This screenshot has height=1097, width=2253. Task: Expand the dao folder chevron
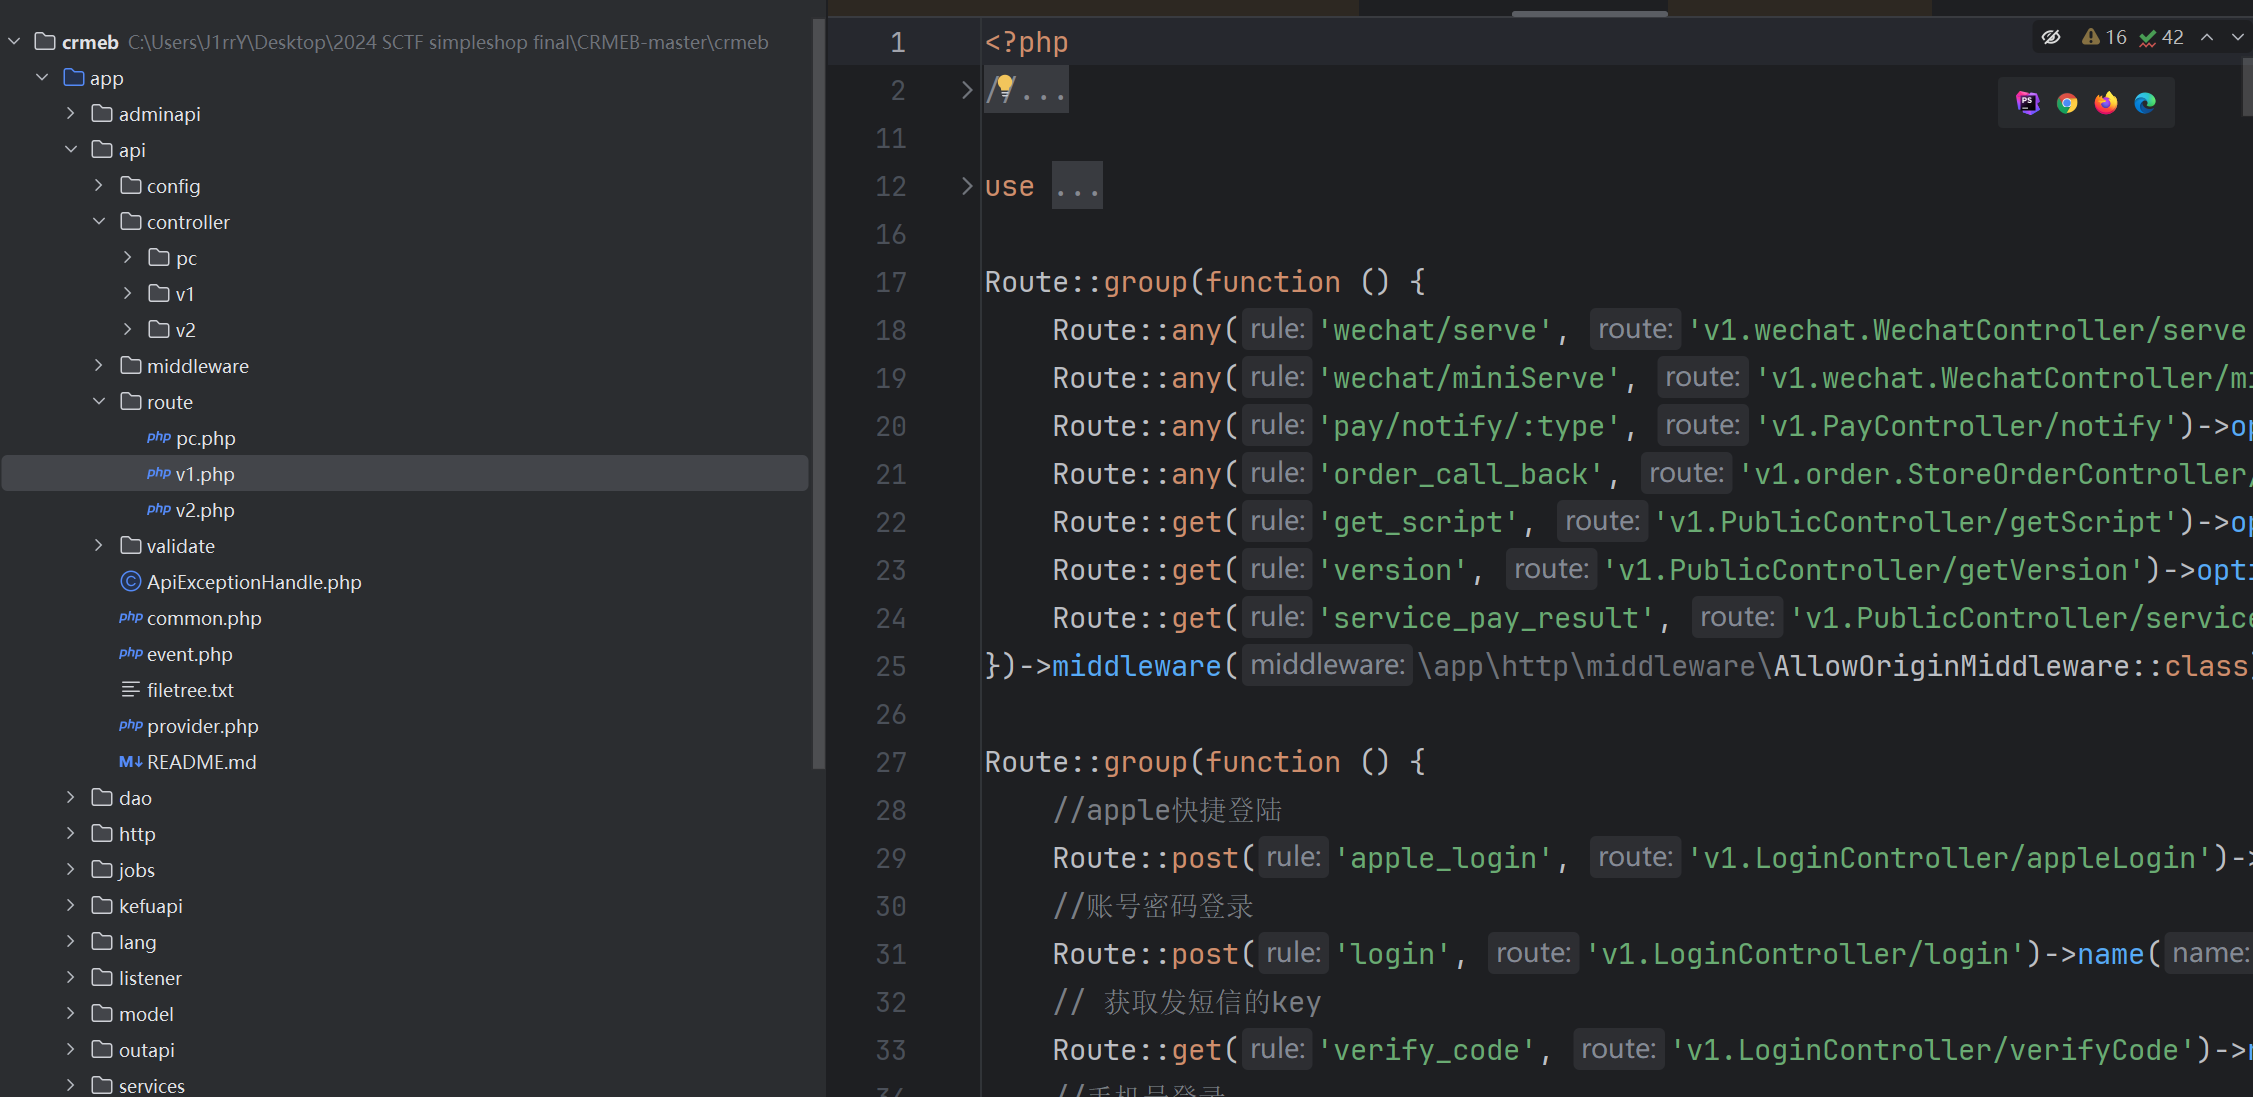coord(71,797)
